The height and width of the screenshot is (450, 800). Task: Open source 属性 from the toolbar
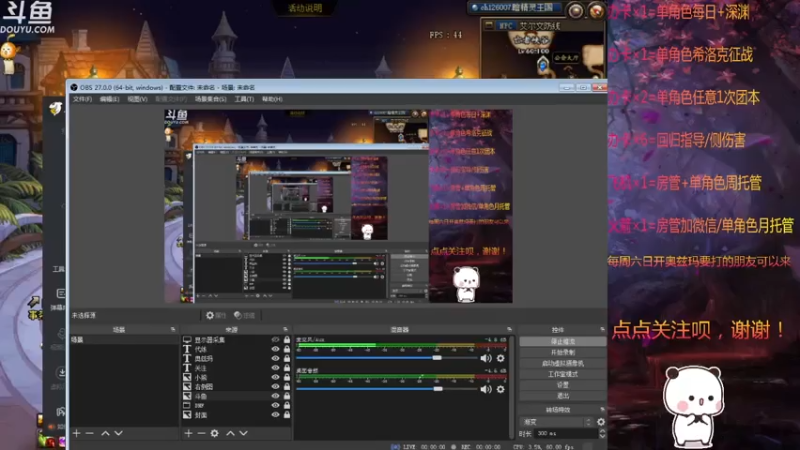pos(216,315)
